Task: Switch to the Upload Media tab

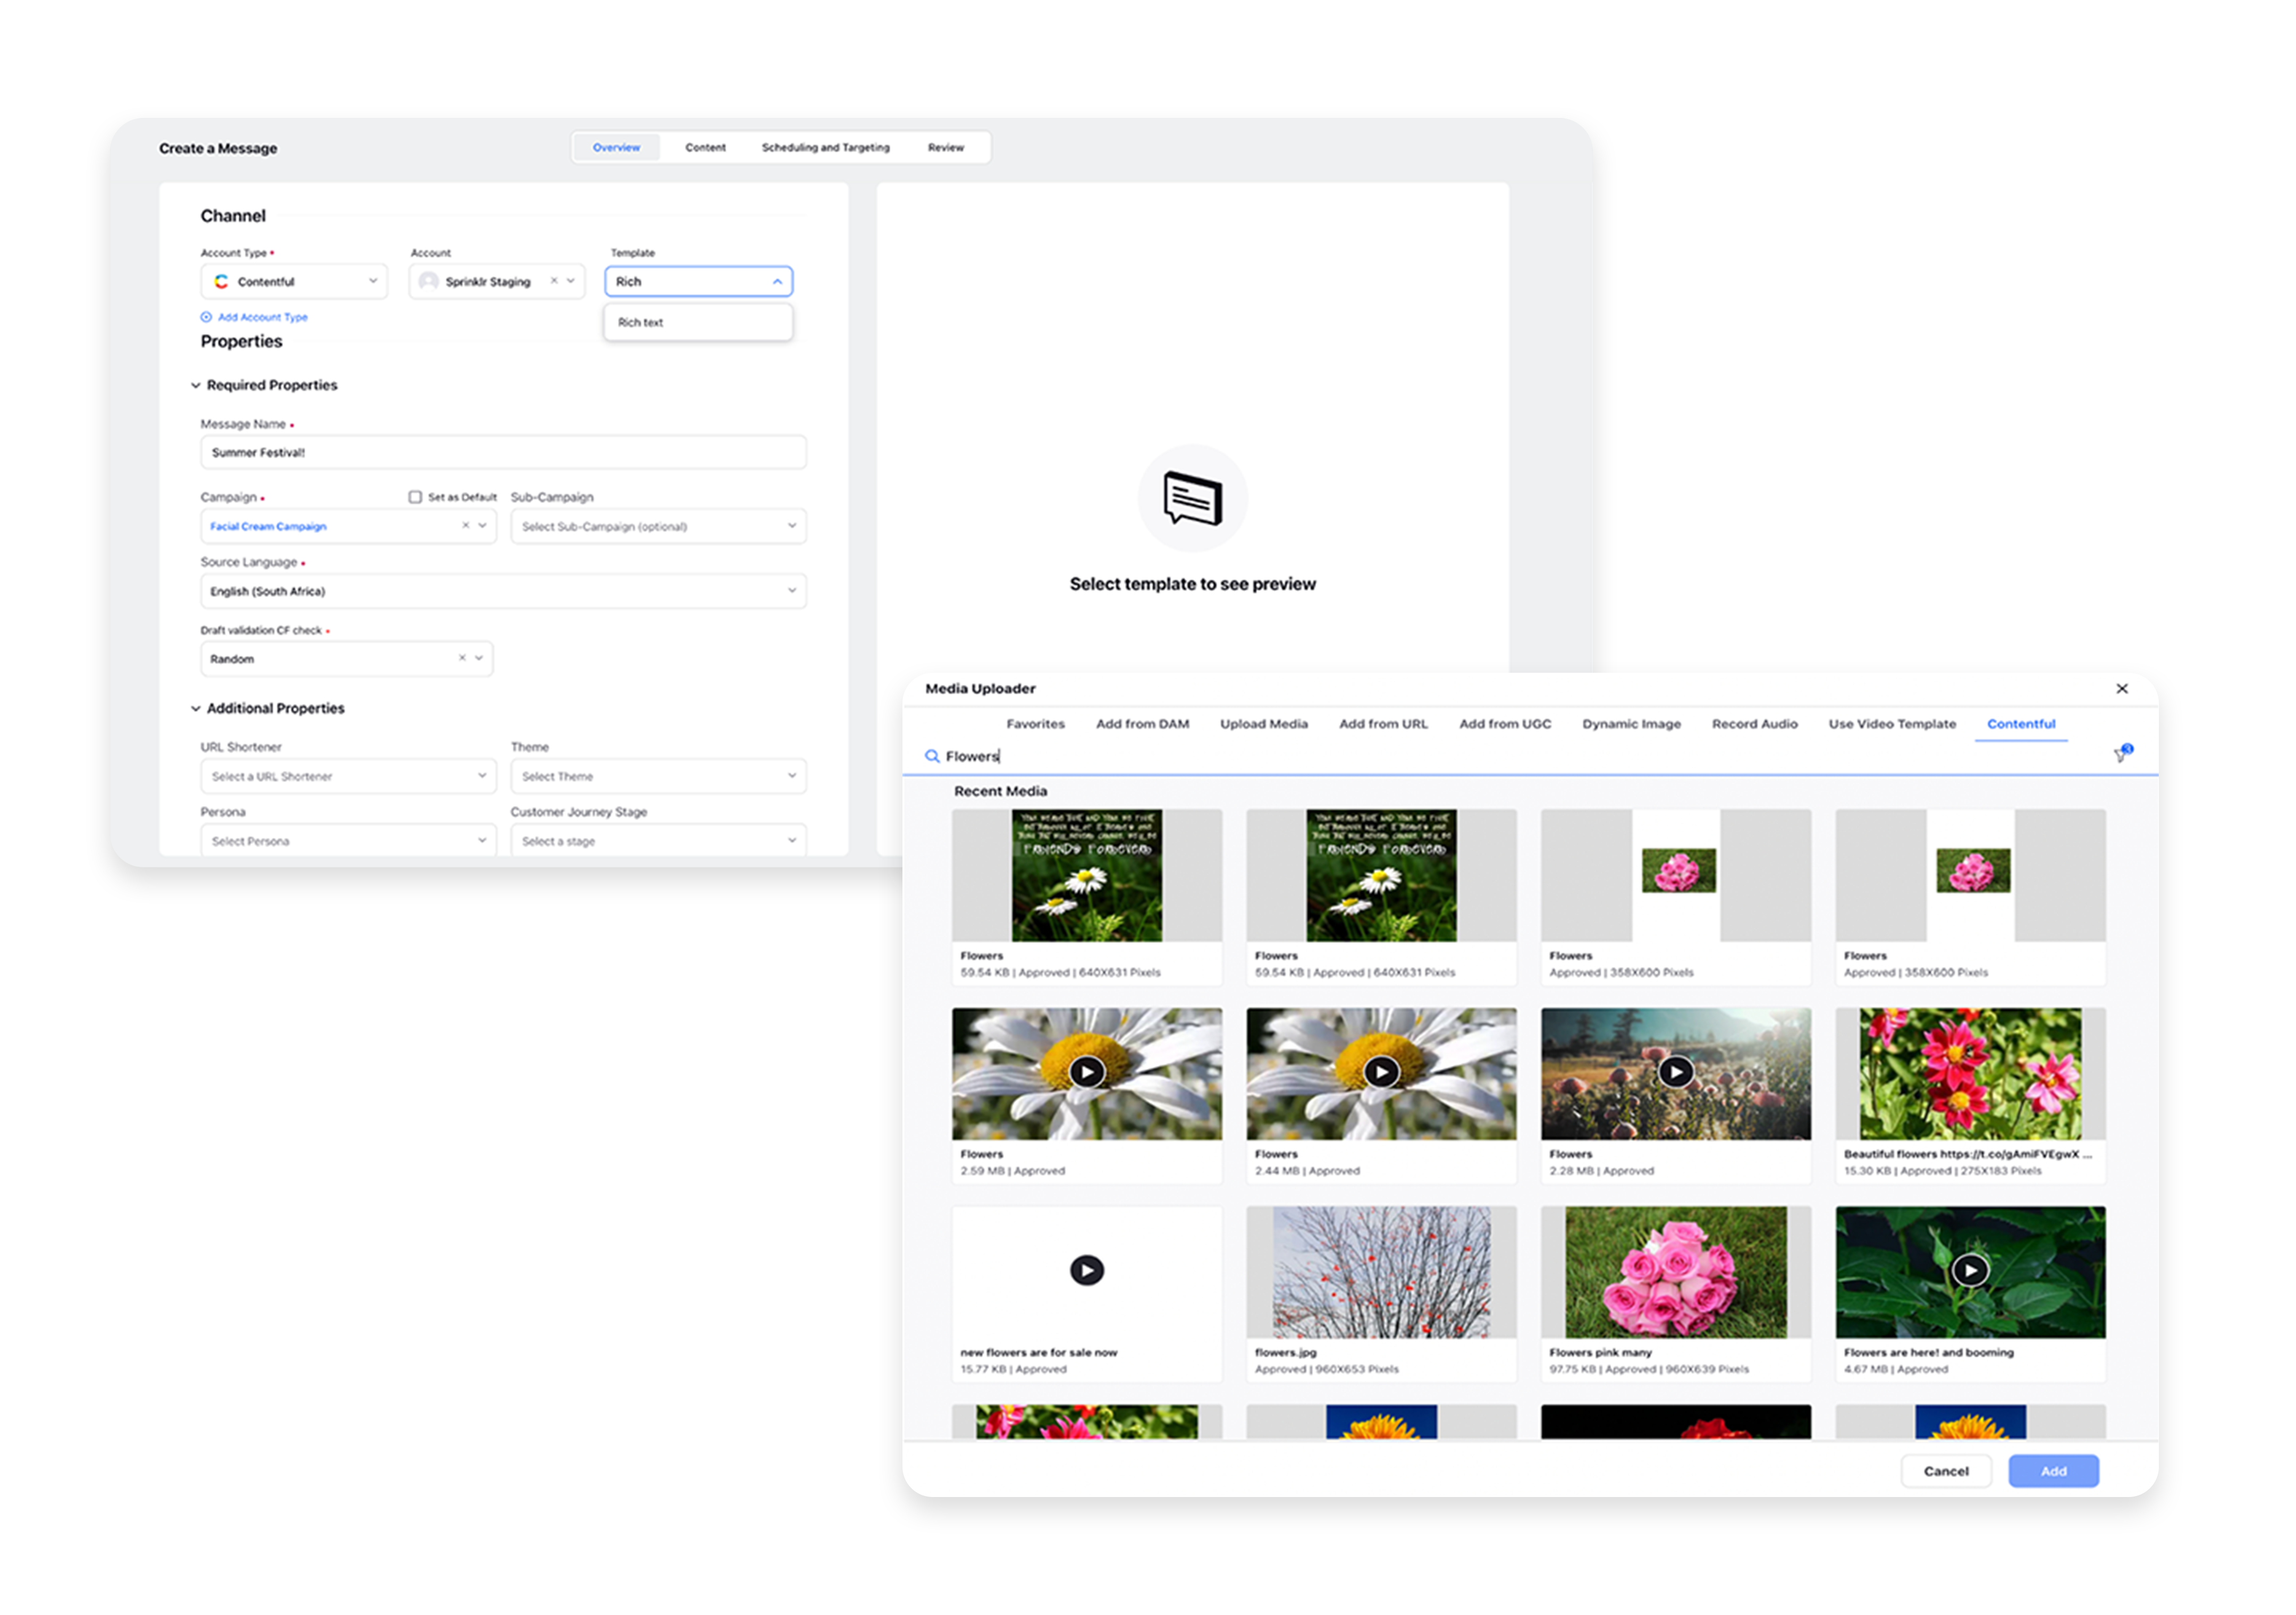Action: click(x=1263, y=723)
